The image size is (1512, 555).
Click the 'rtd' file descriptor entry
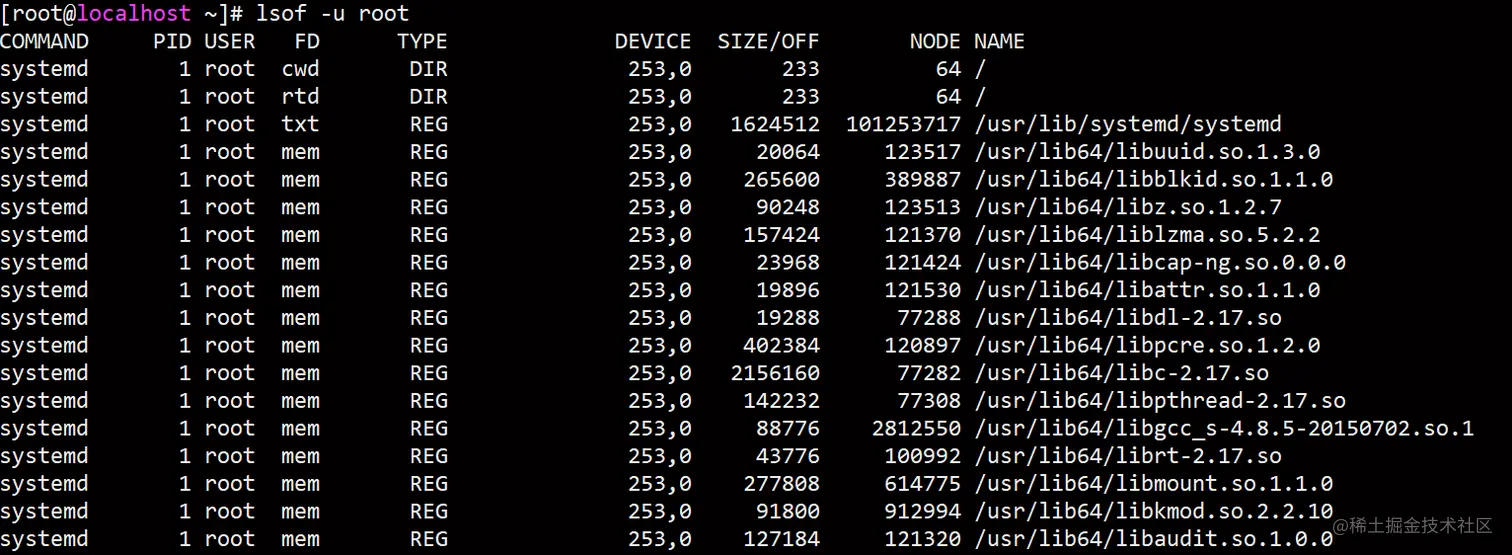[301, 97]
